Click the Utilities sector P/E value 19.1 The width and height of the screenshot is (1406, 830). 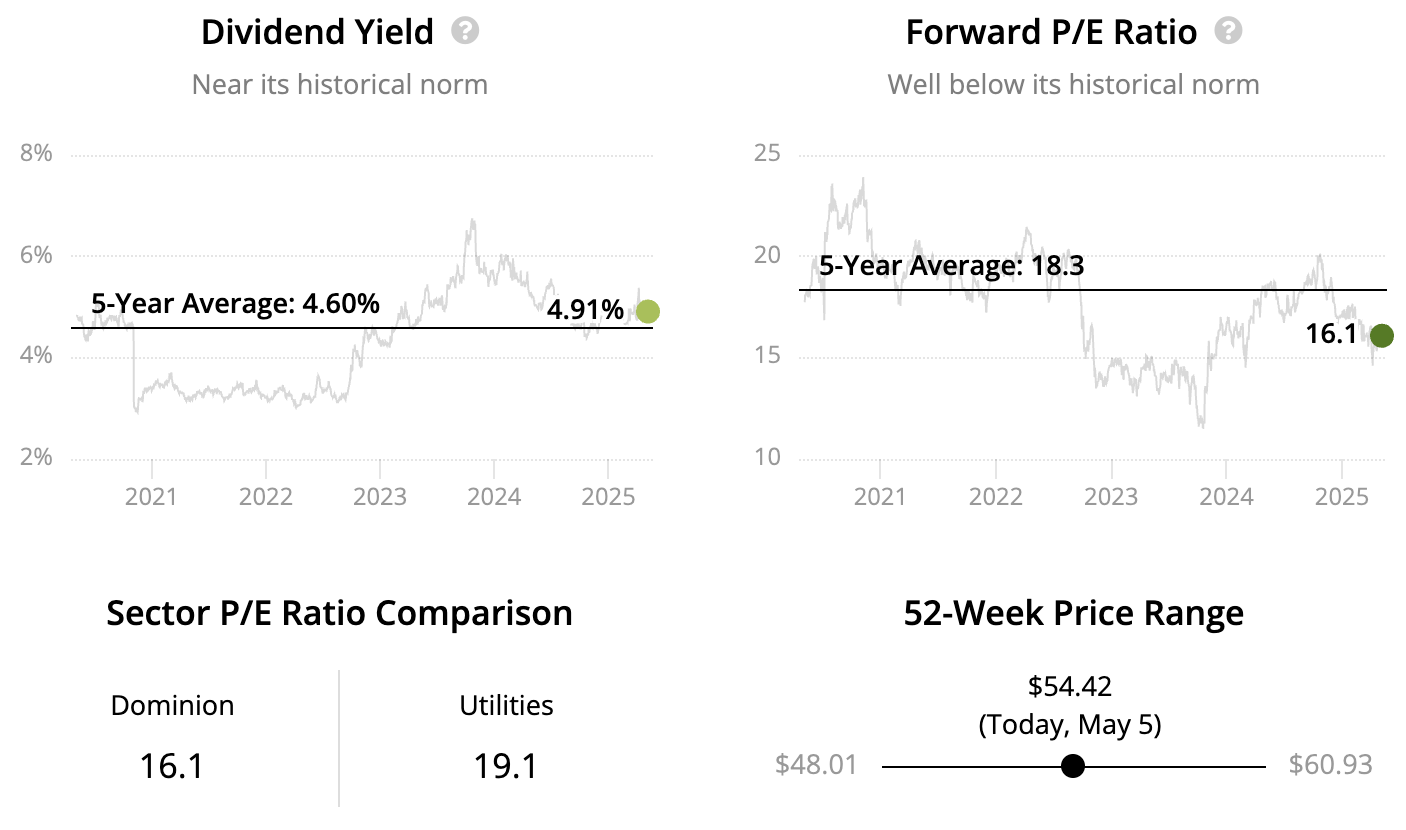point(506,767)
